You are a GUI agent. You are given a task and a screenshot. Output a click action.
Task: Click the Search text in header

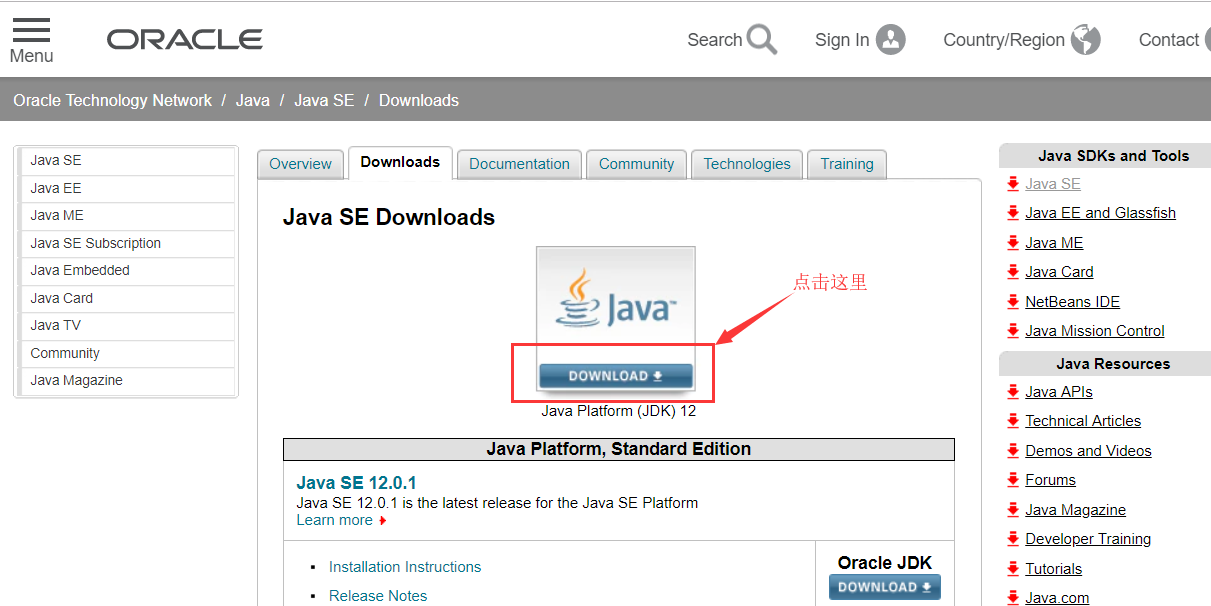click(x=714, y=40)
